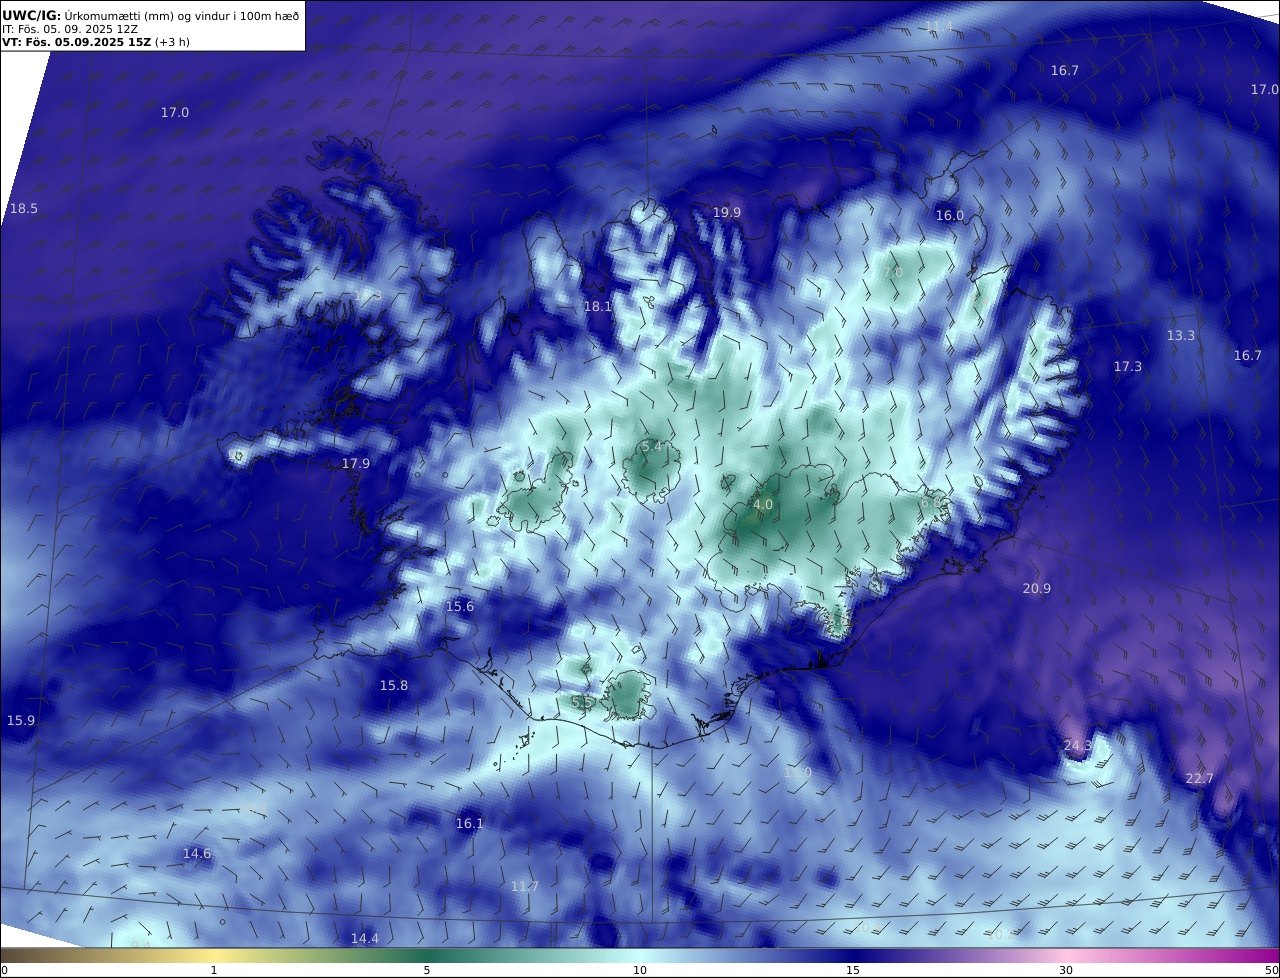Click the map value 22.7
This screenshot has width=1280, height=978.
click(x=1199, y=778)
